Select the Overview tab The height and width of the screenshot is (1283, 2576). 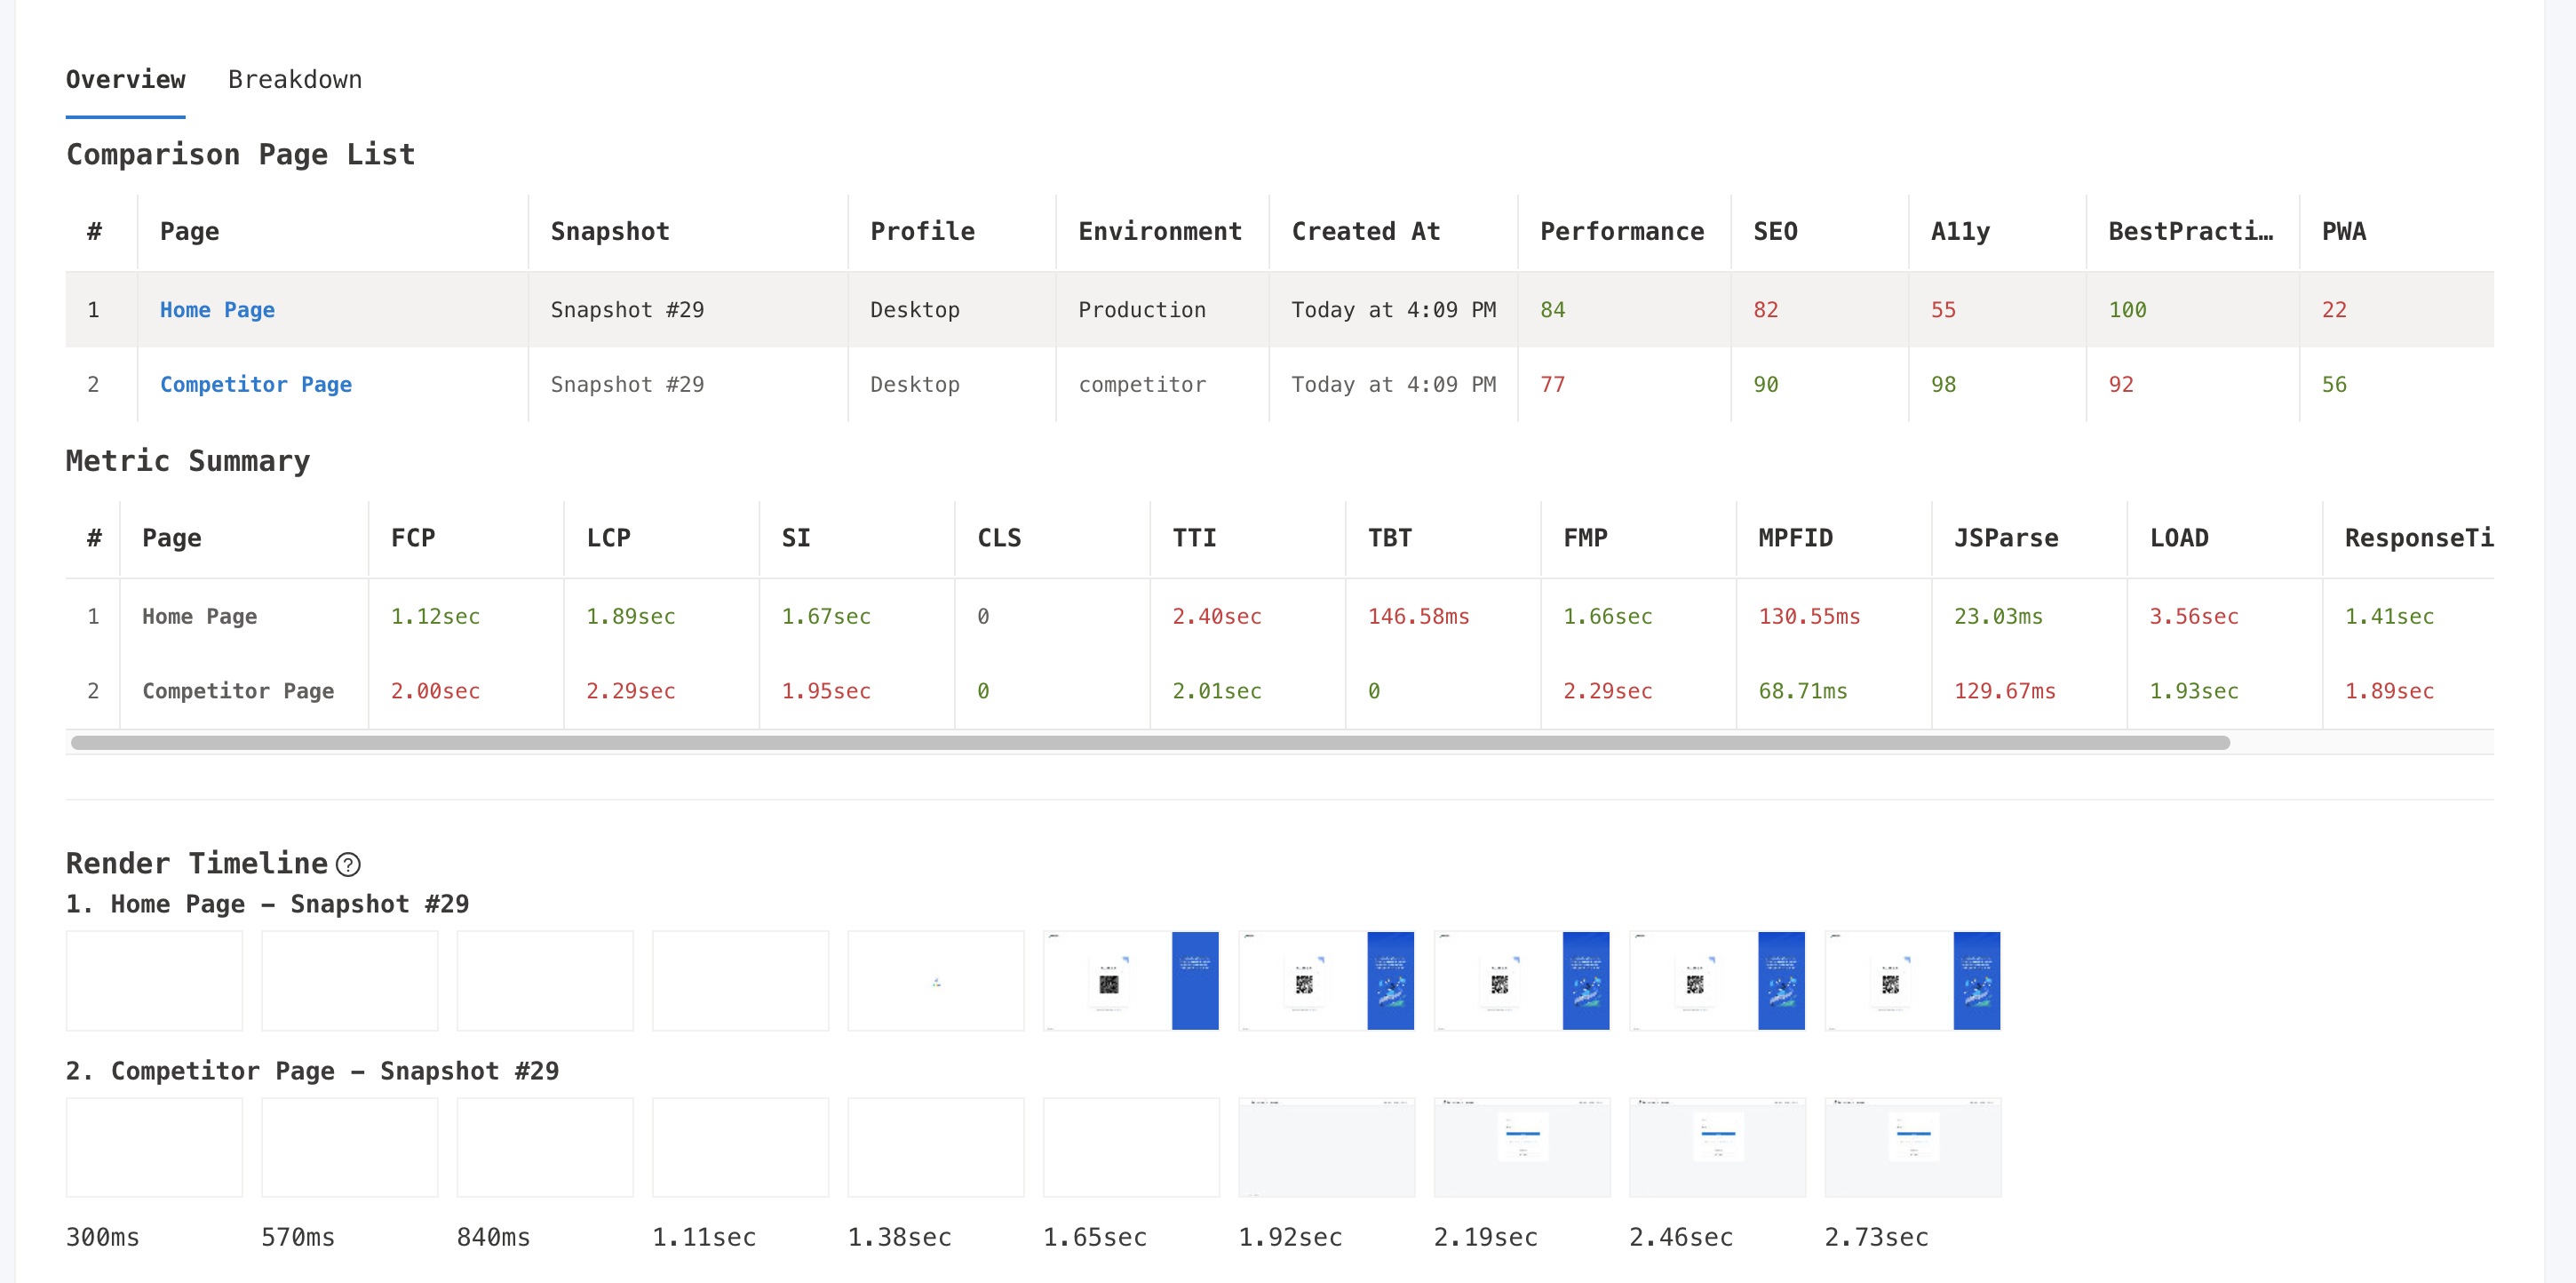126,80
